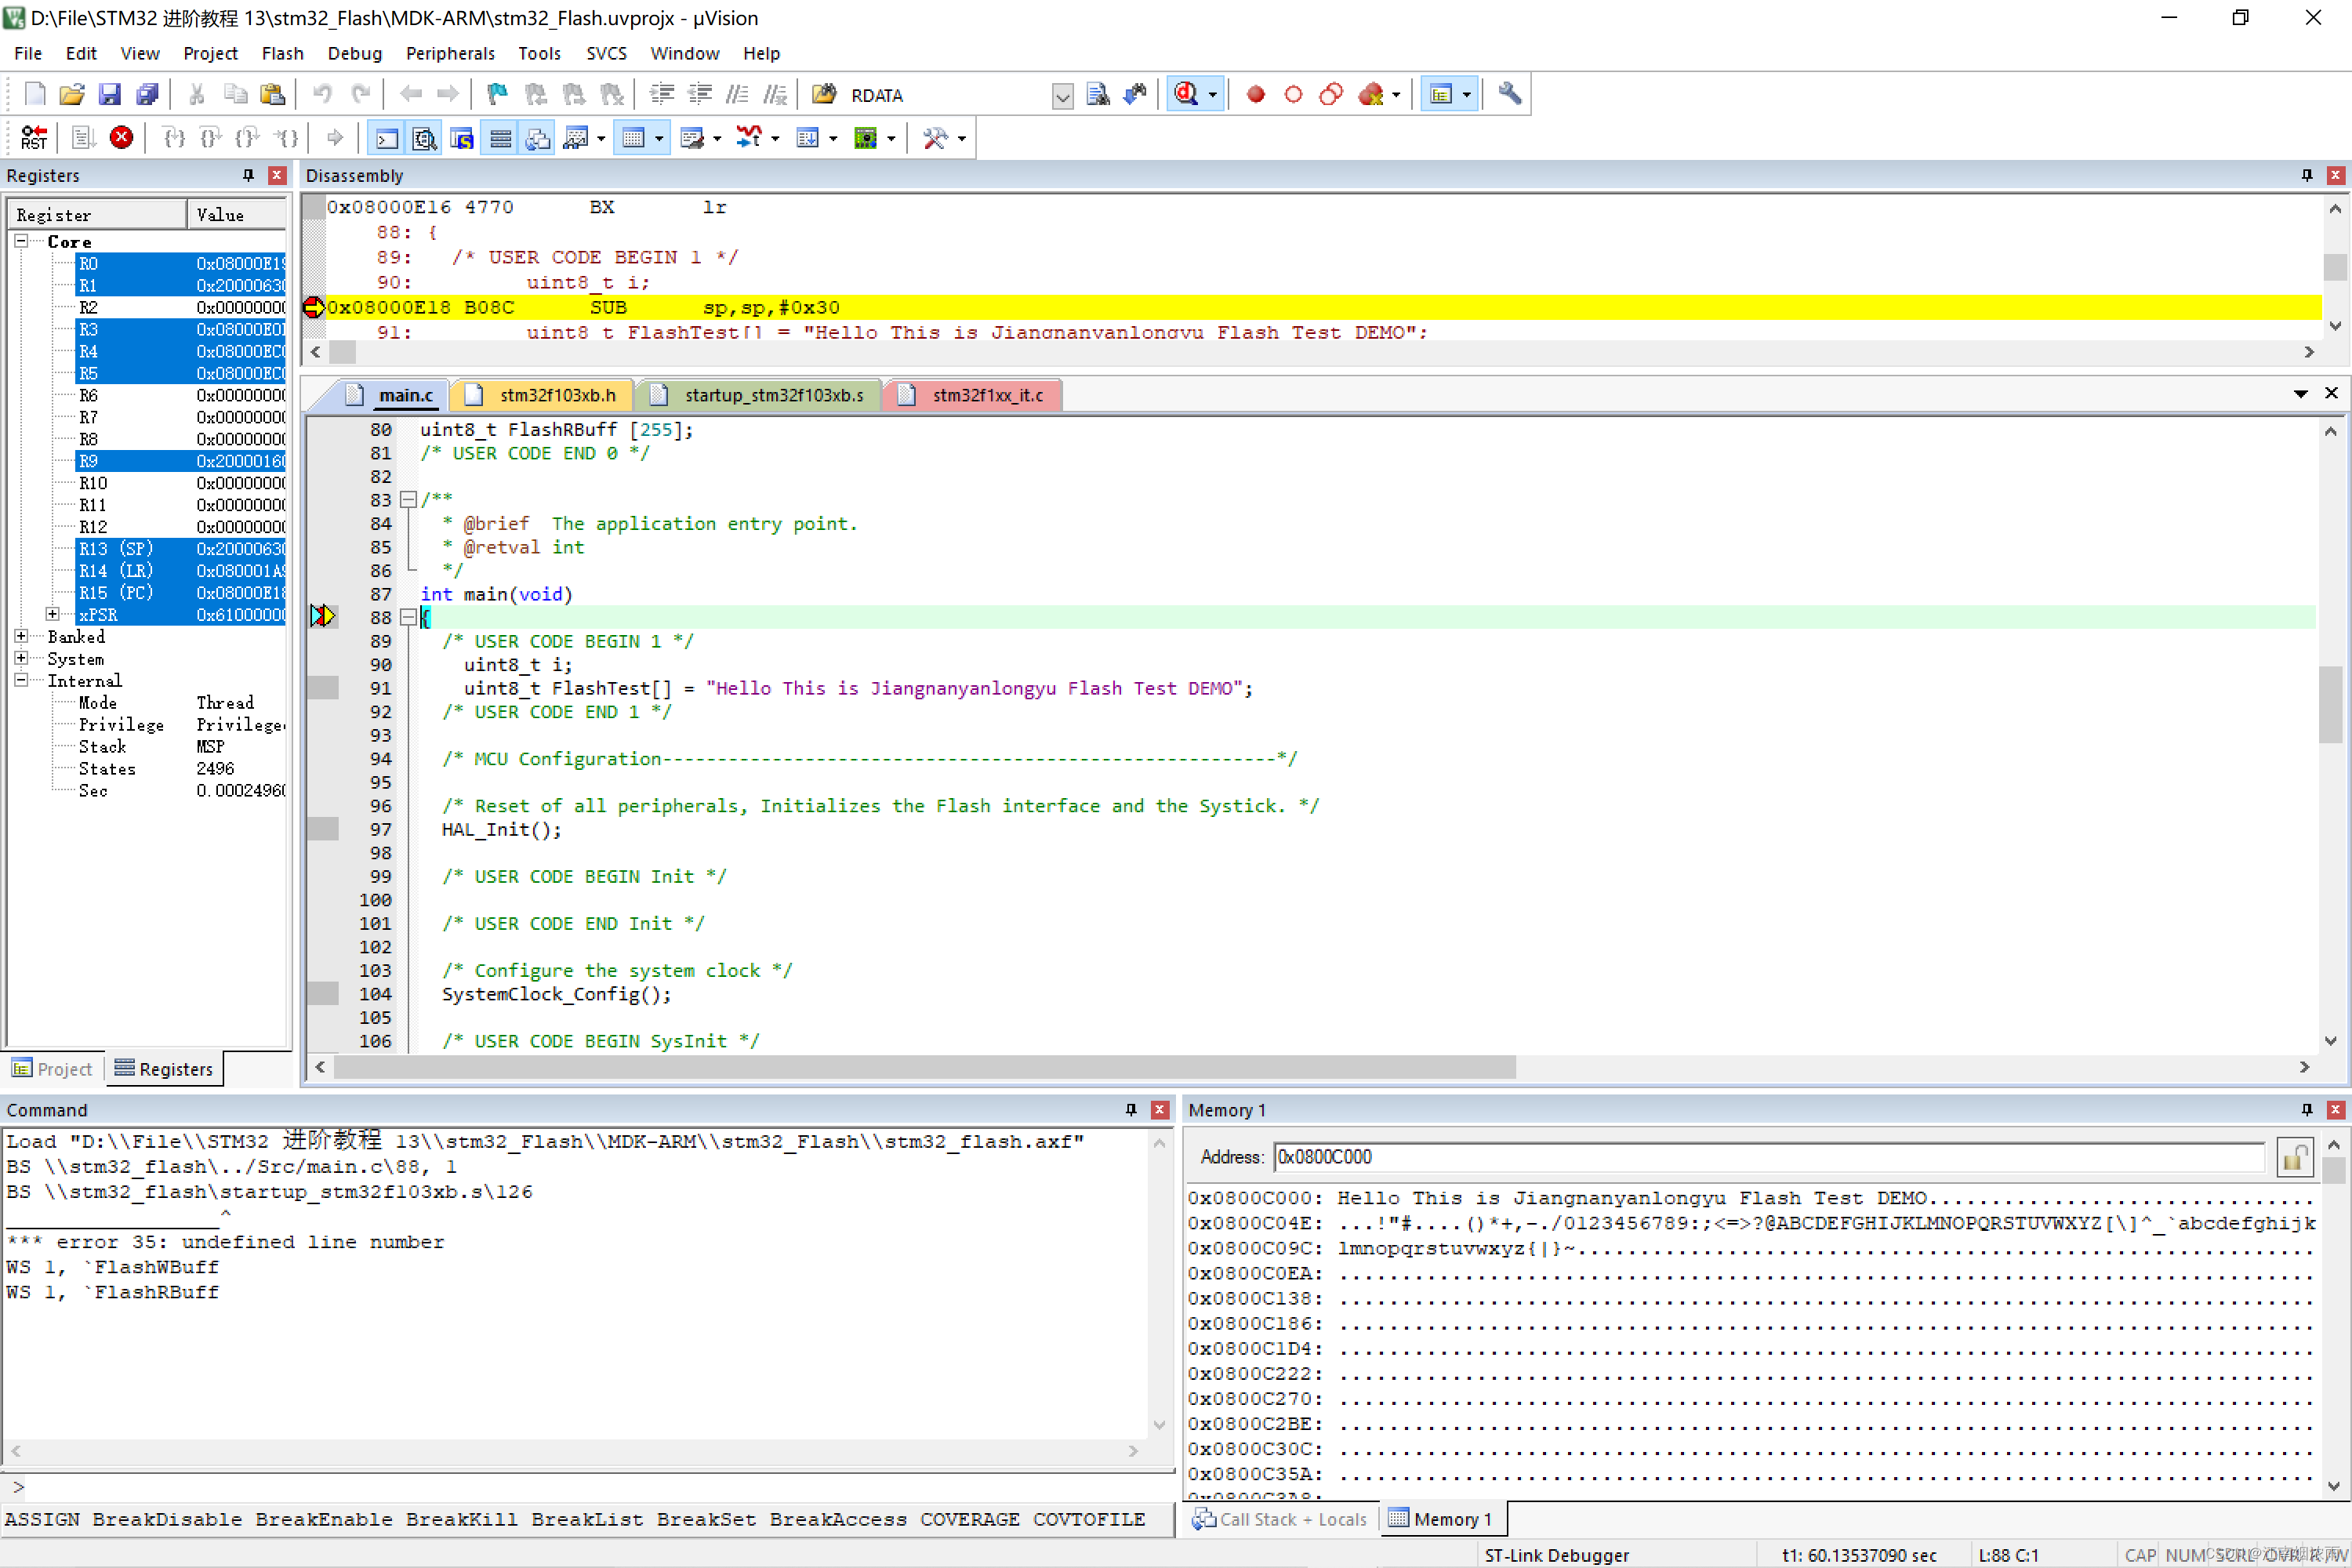Click the Run program icon
The width and height of the screenshot is (2352, 1568).
[x=84, y=138]
